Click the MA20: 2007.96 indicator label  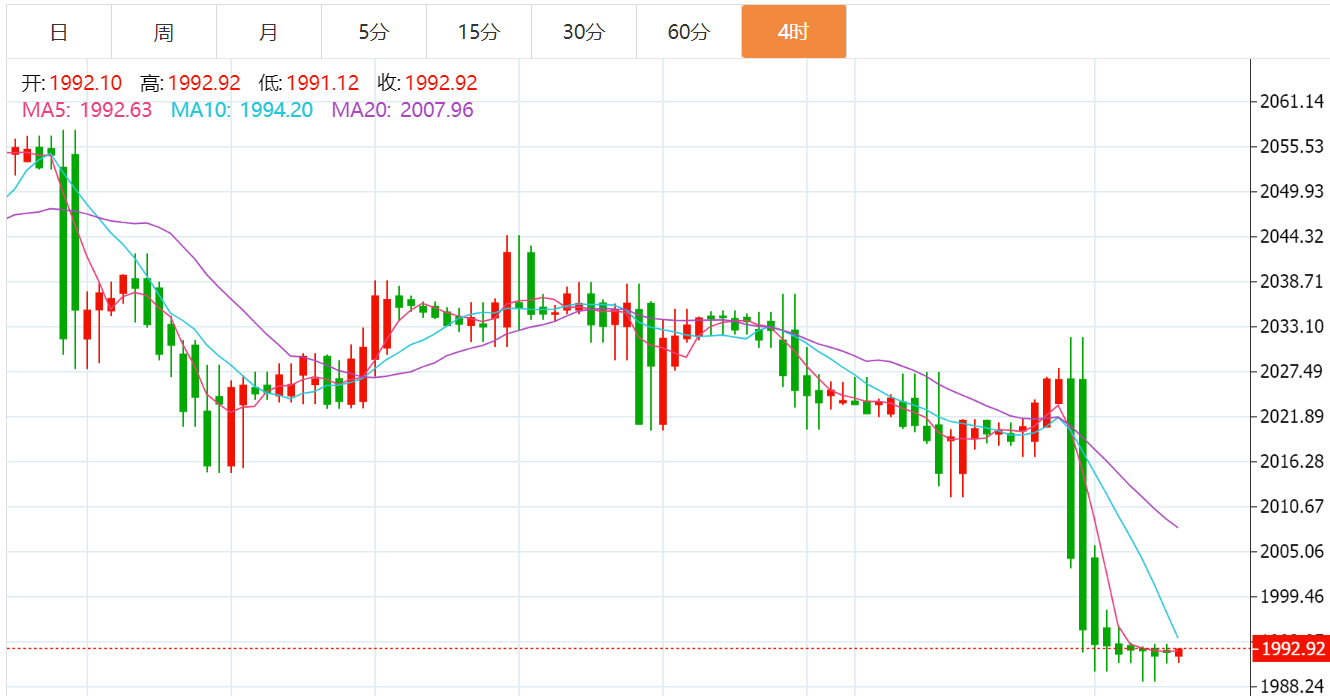[403, 110]
